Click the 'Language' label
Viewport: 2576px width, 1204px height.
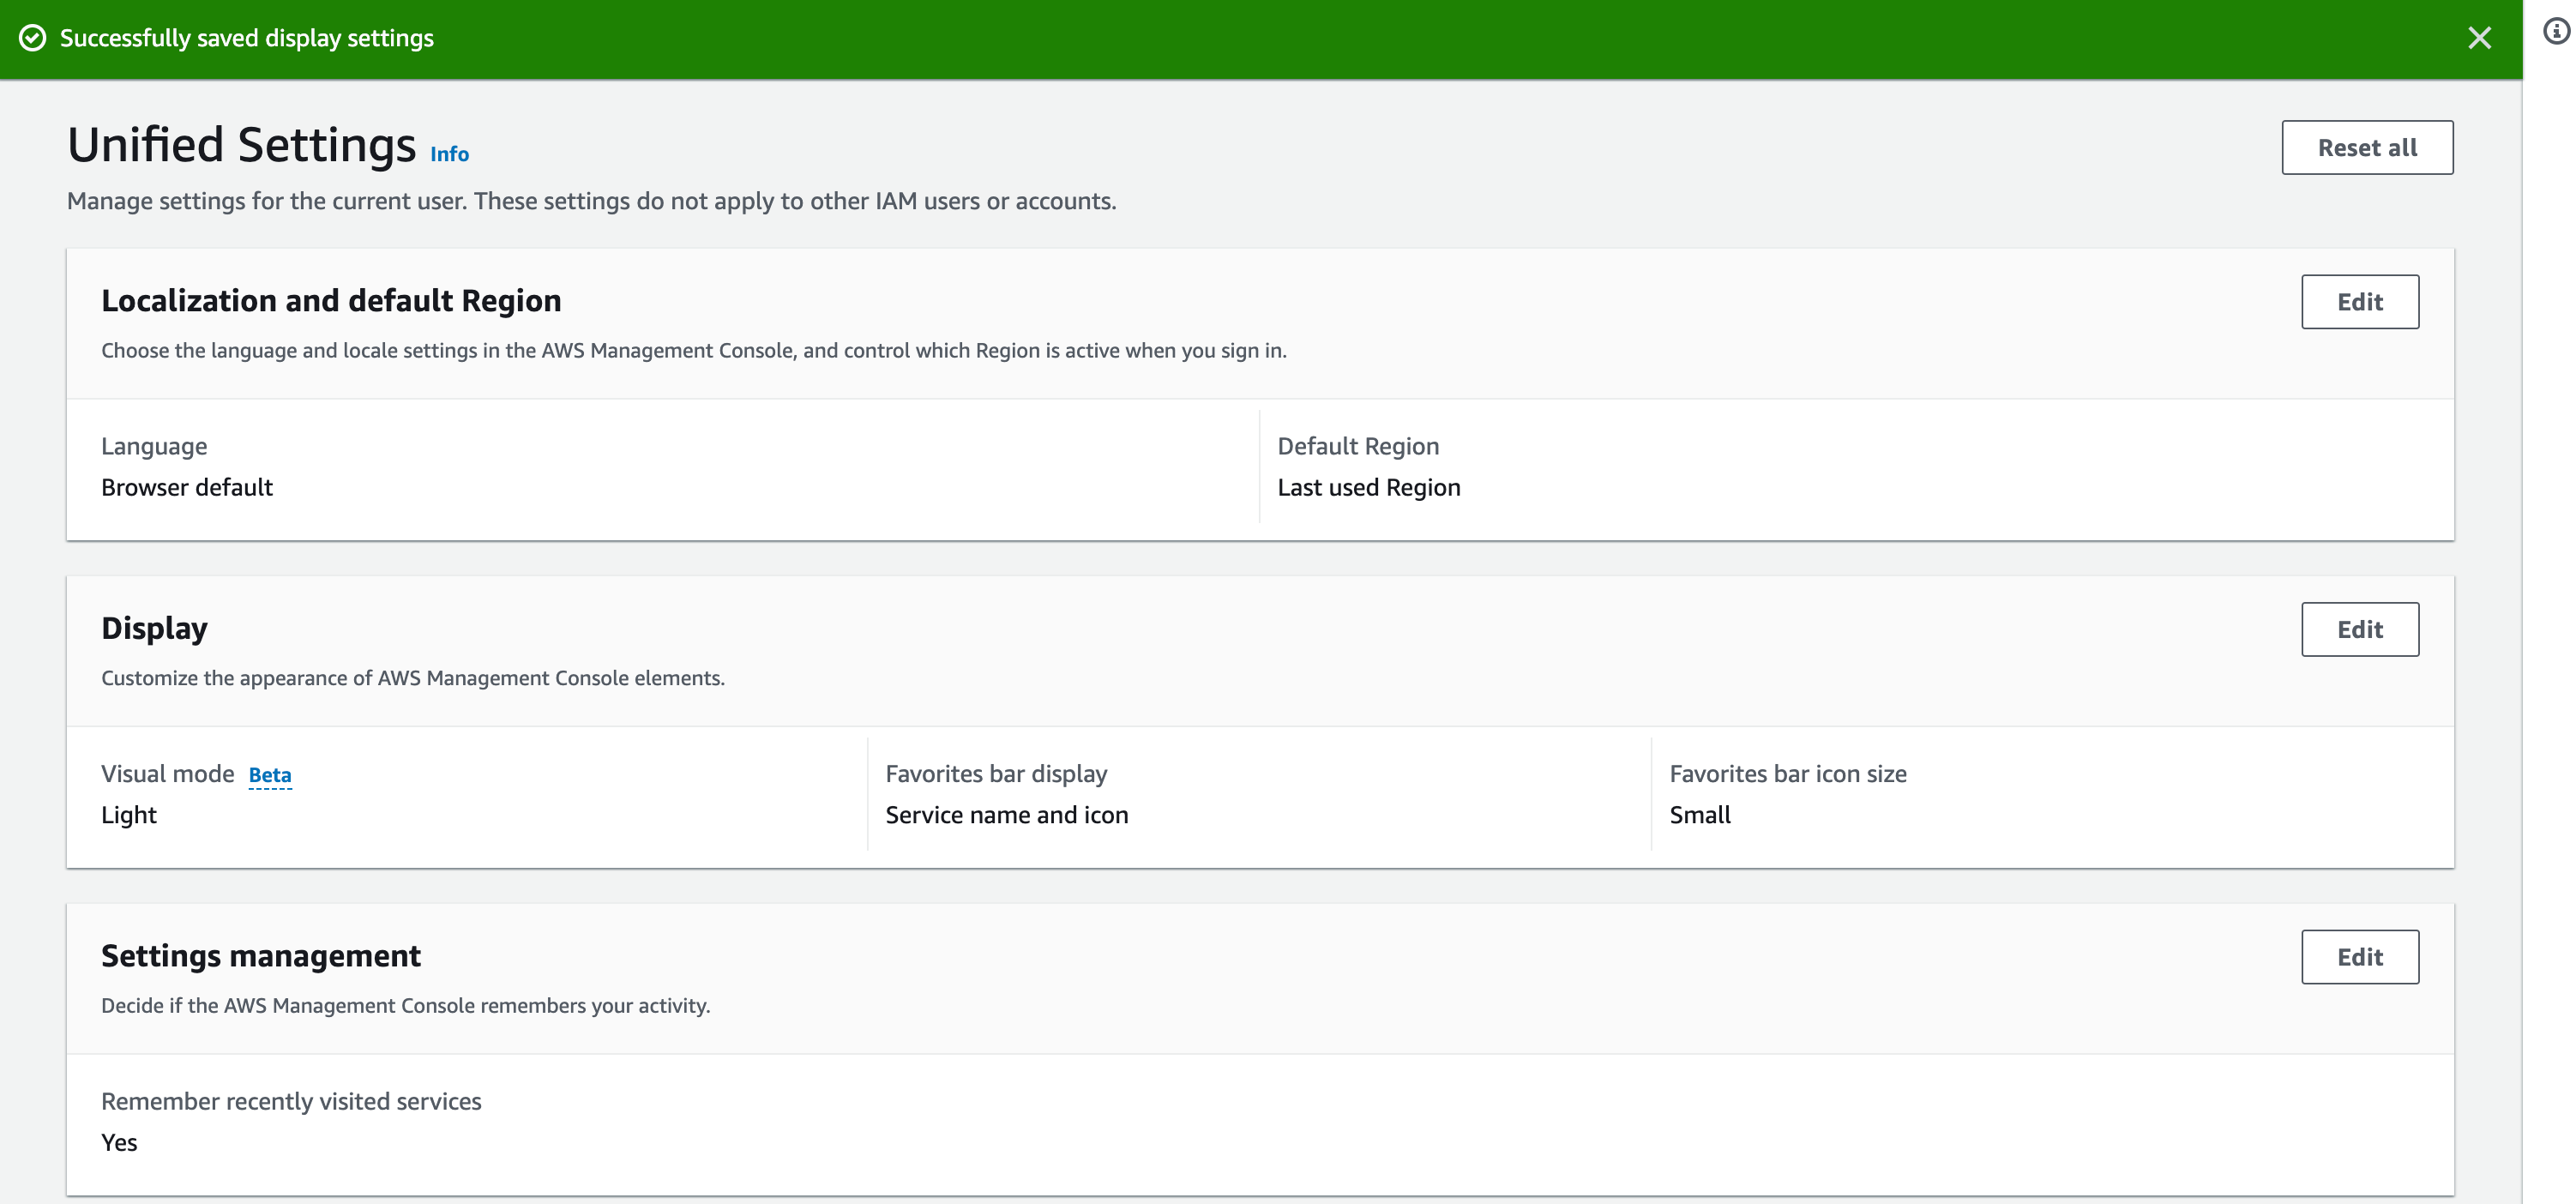154,446
